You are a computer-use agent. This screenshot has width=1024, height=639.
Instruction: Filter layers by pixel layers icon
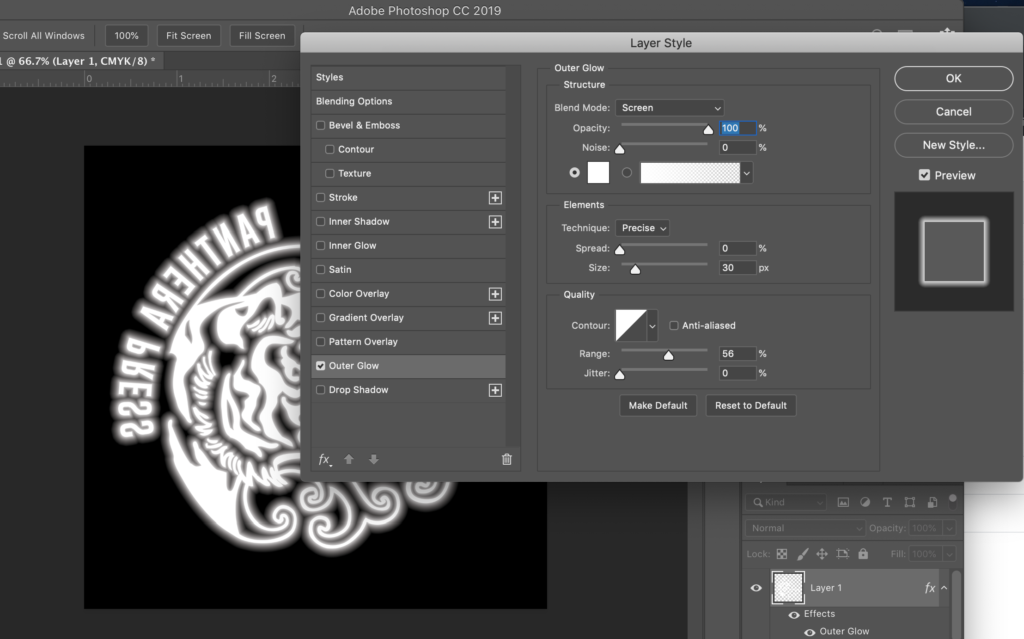tap(844, 502)
